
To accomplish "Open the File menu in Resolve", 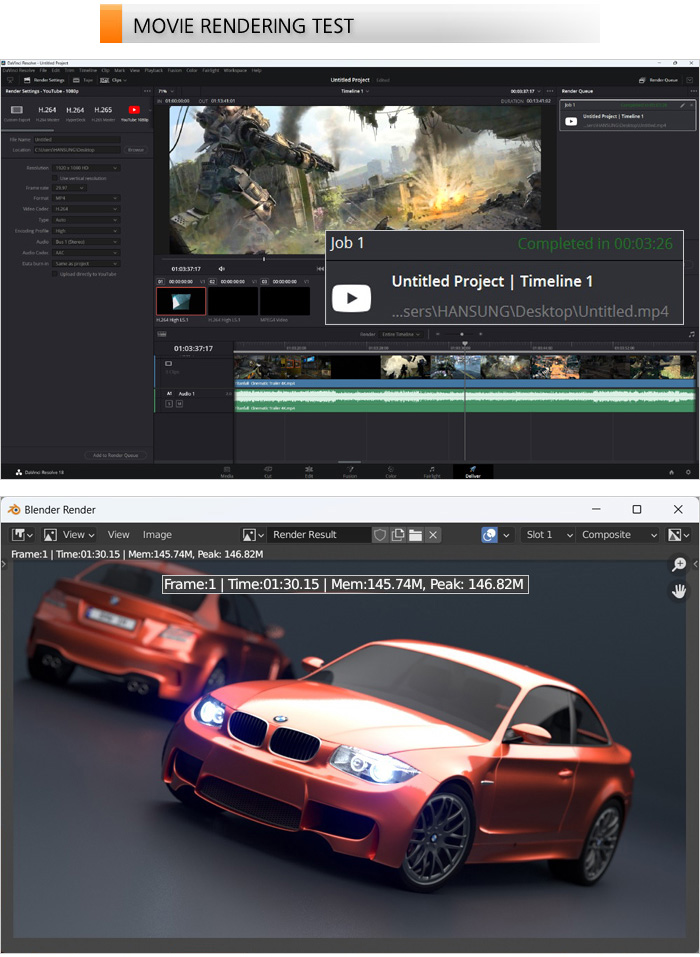I will [x=43, y=70].
